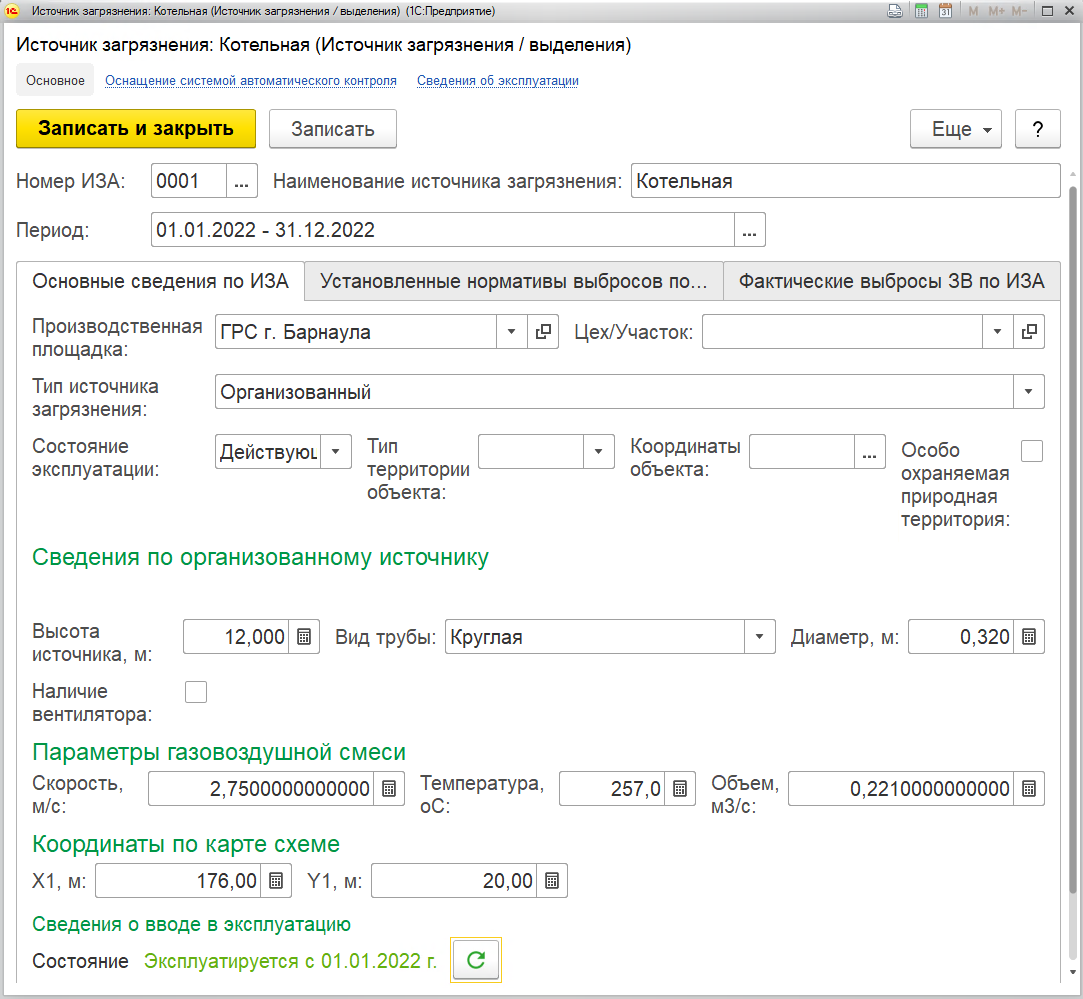
Task: Open Период selection ellipsis button
Action: pos(749,229)
